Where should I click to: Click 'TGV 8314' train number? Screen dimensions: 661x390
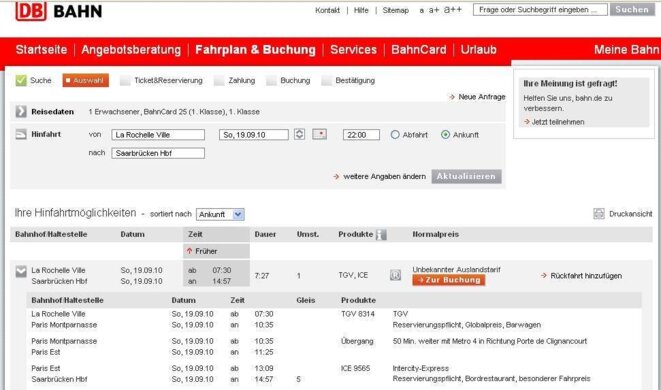[x=357, y=314]
